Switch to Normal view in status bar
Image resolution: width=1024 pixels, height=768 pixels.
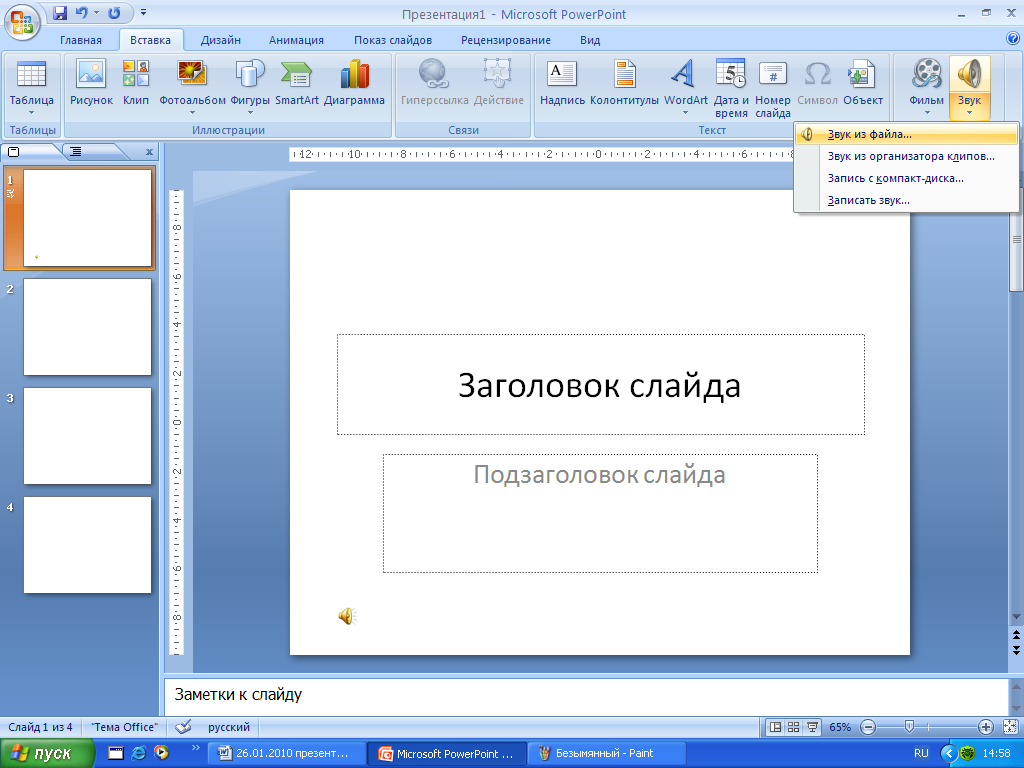[x=775, y=727]
